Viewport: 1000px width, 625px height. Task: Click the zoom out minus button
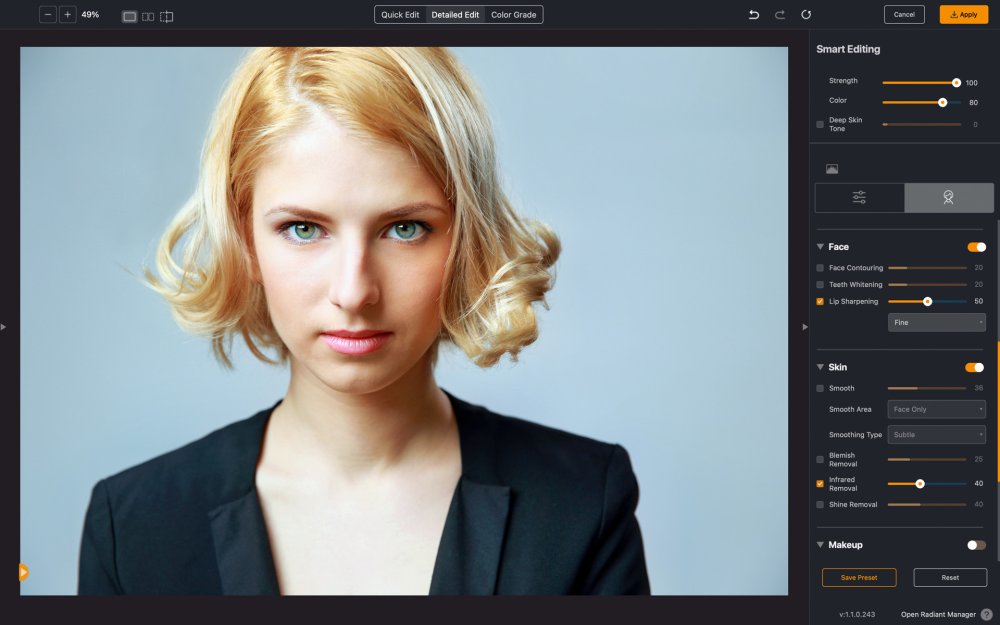(x=48, y=14)
